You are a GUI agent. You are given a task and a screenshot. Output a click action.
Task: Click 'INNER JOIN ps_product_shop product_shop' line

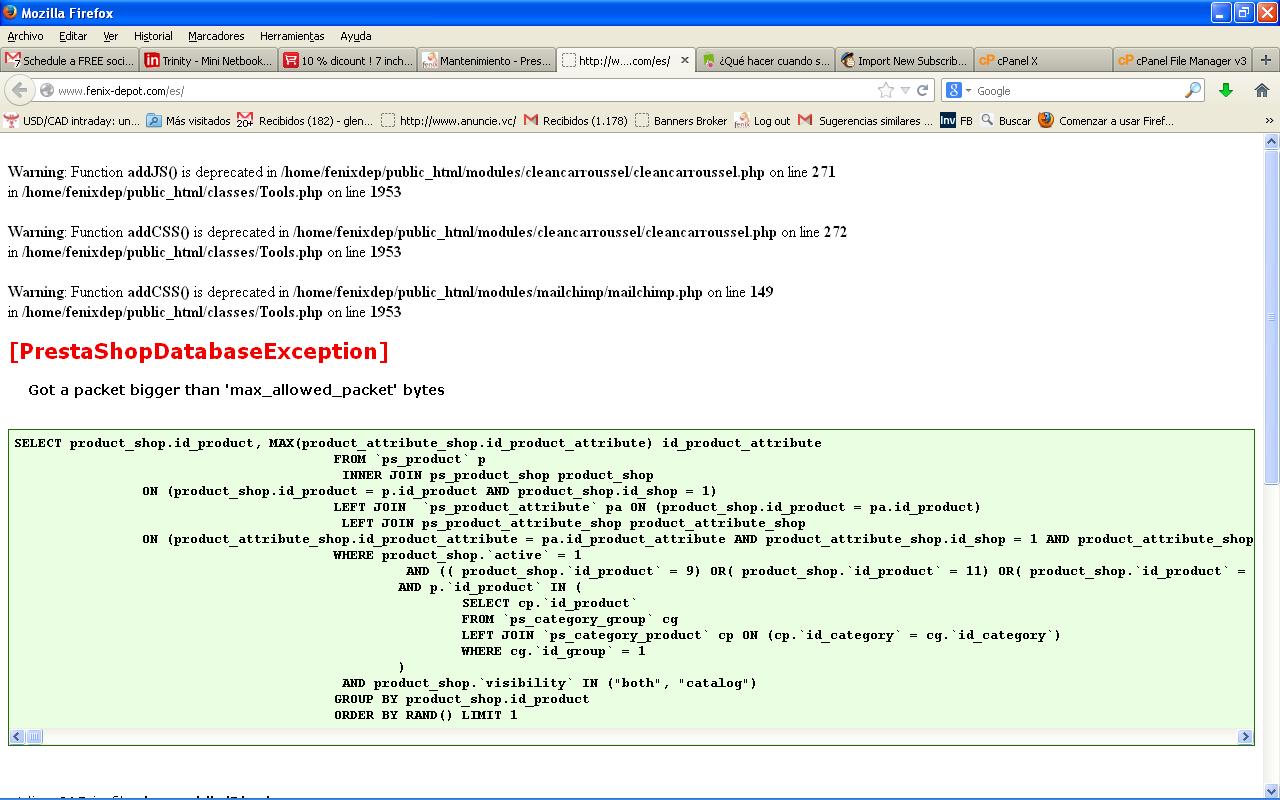tap(497, 475)
